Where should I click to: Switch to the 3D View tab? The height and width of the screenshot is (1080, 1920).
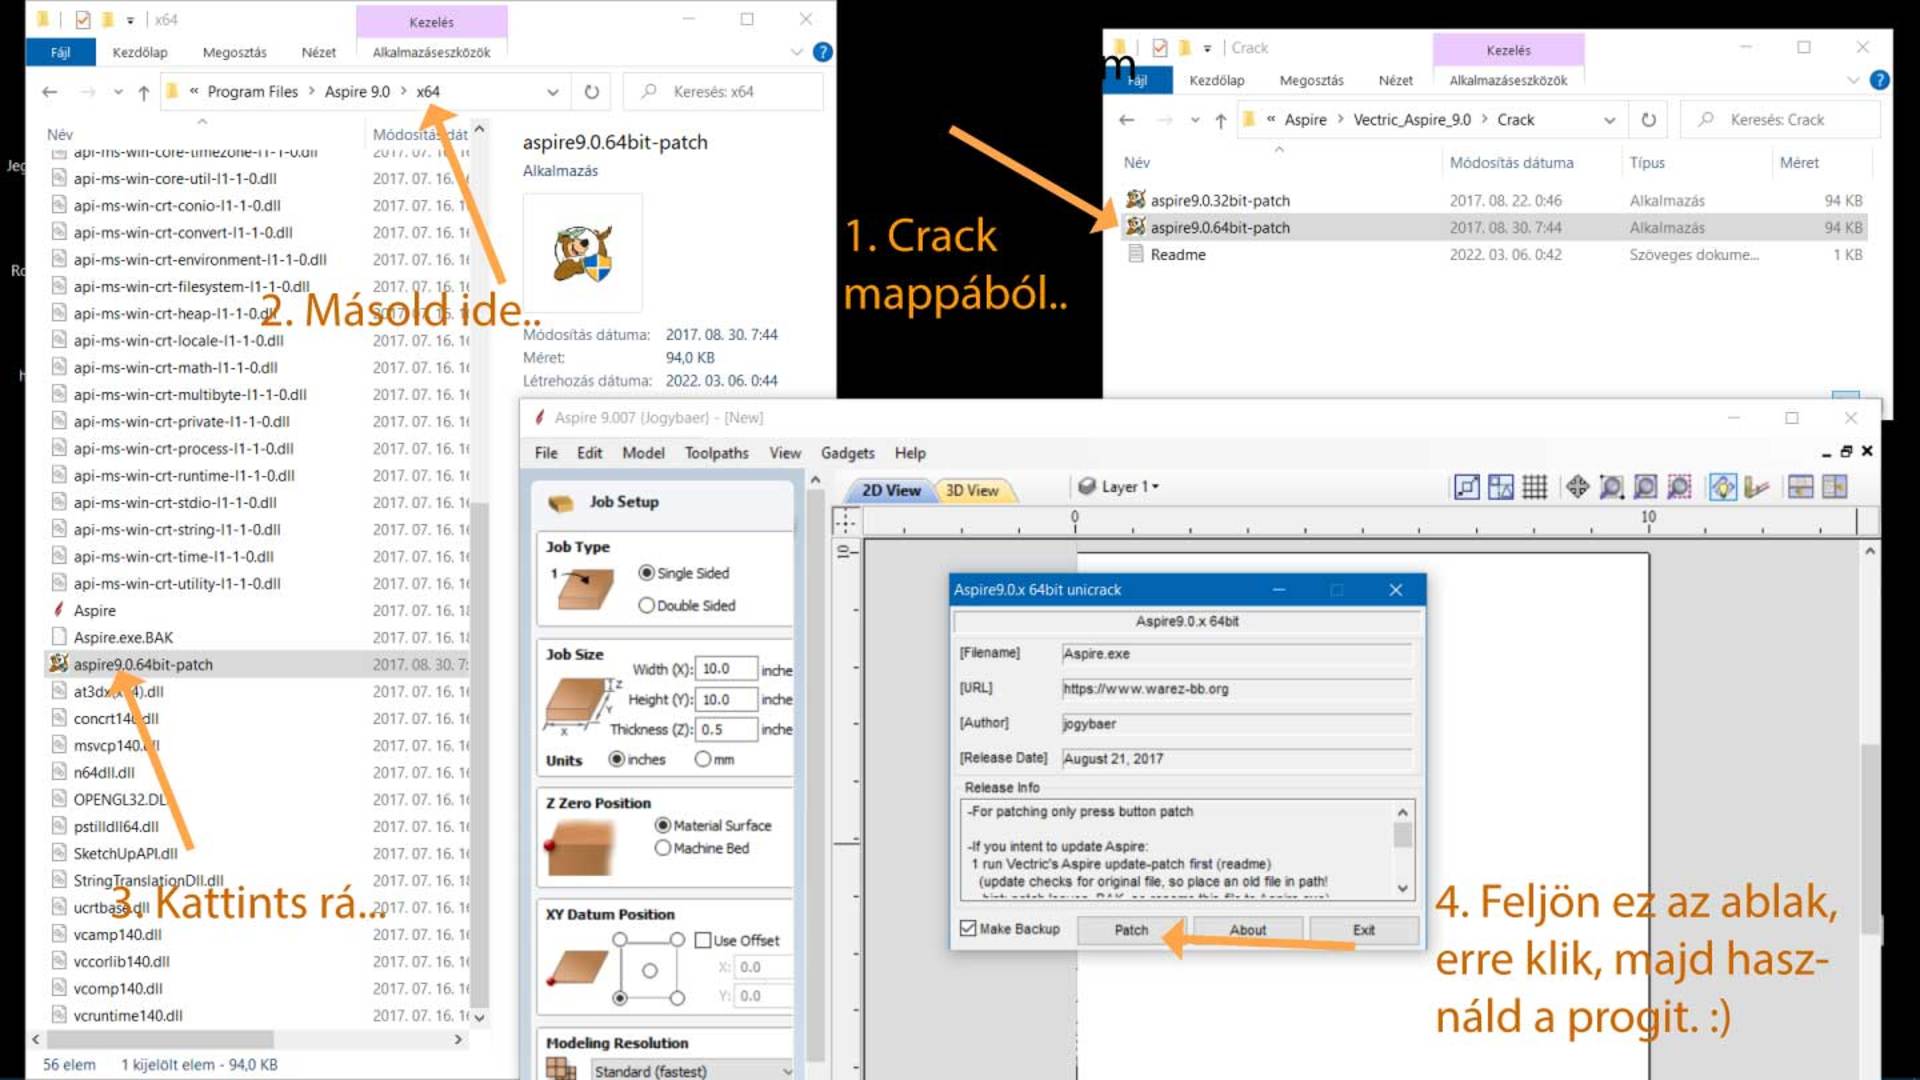(973, 490)
